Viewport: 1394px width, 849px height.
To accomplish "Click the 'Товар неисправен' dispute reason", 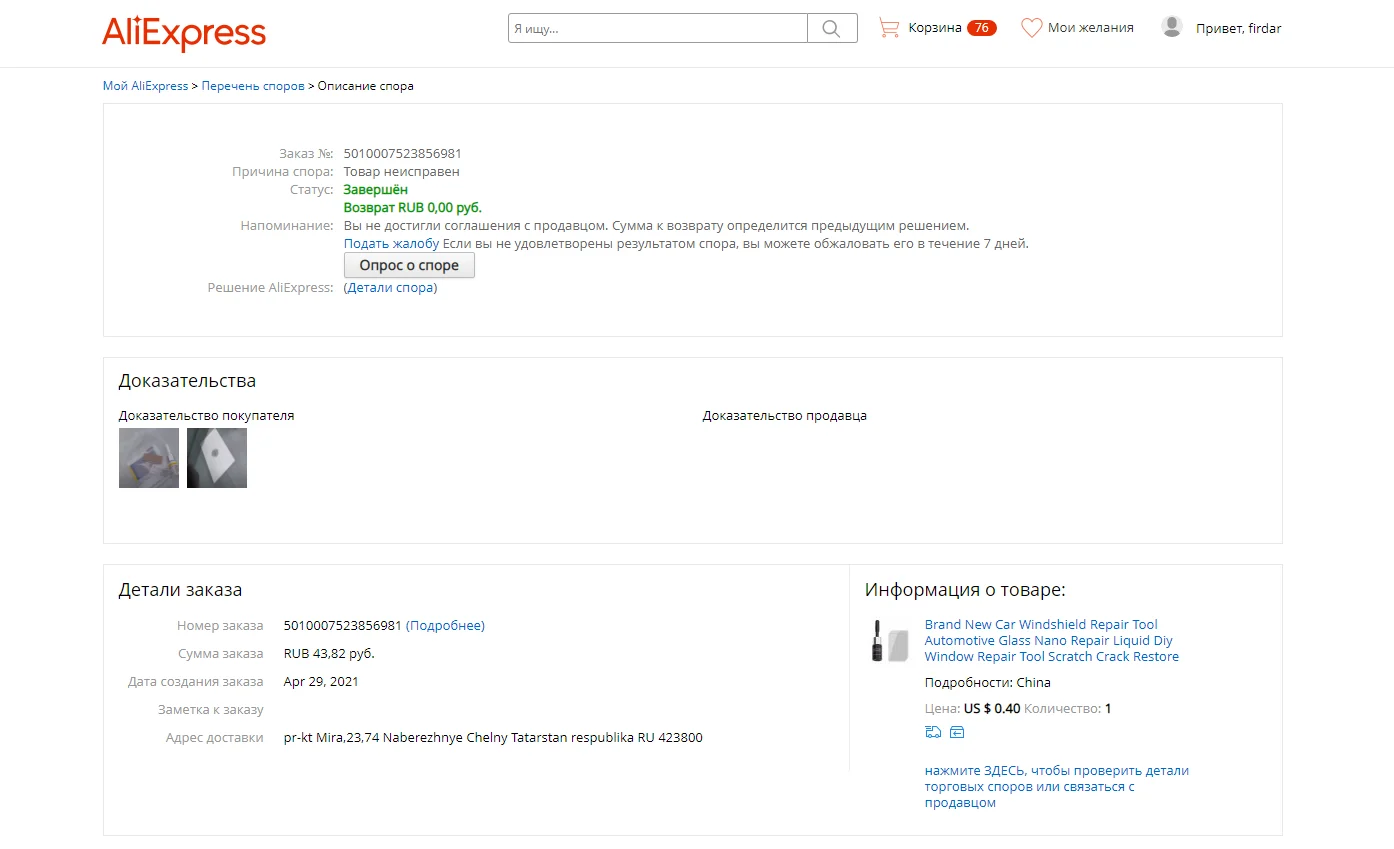I will click(402, 172).
